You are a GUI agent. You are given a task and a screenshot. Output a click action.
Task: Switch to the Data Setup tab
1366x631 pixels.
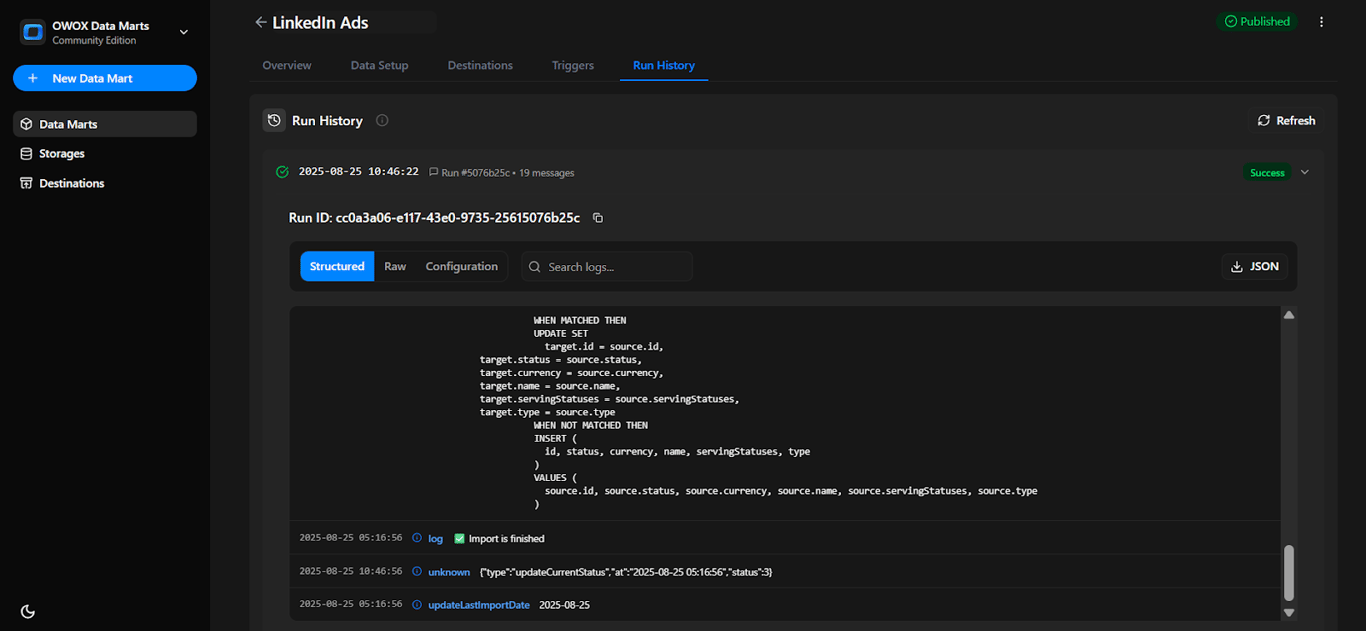379,65
